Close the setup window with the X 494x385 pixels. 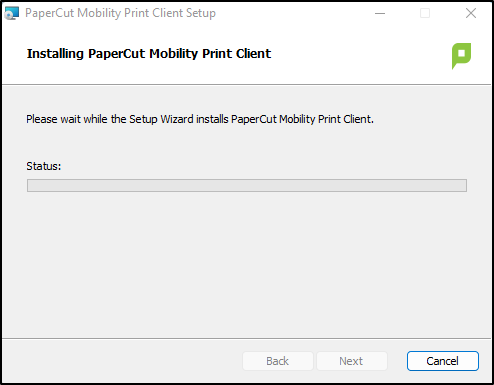pyautogui.click(x=471, y=13)
